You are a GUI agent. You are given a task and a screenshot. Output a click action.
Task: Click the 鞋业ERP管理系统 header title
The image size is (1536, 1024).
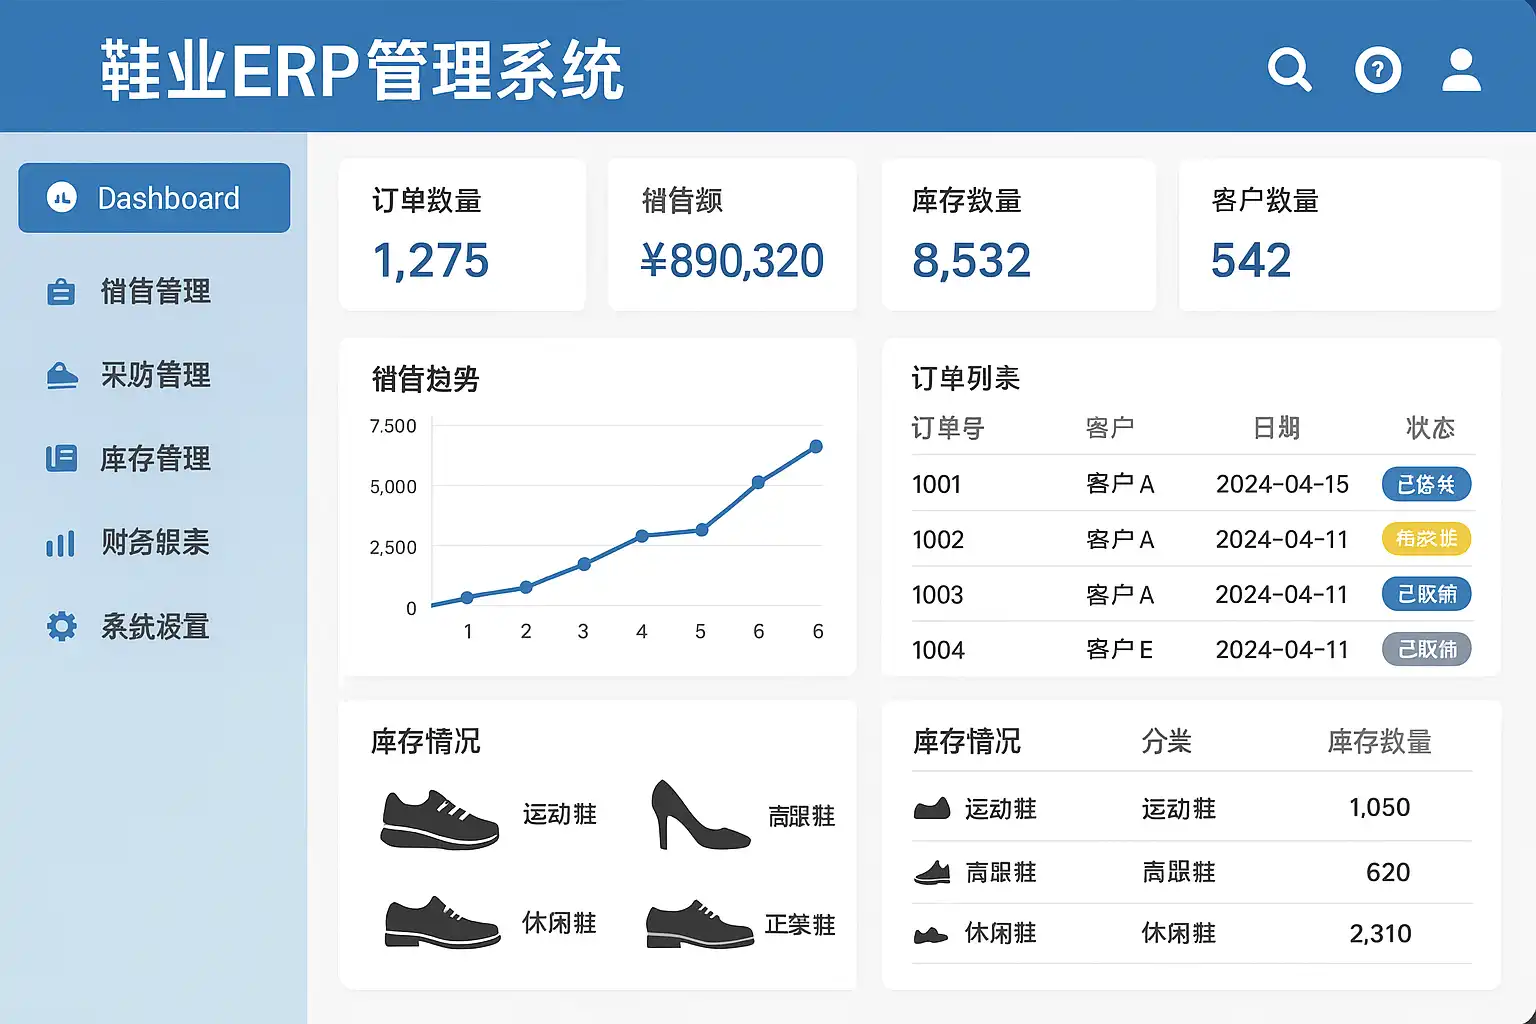coord(362,71)
